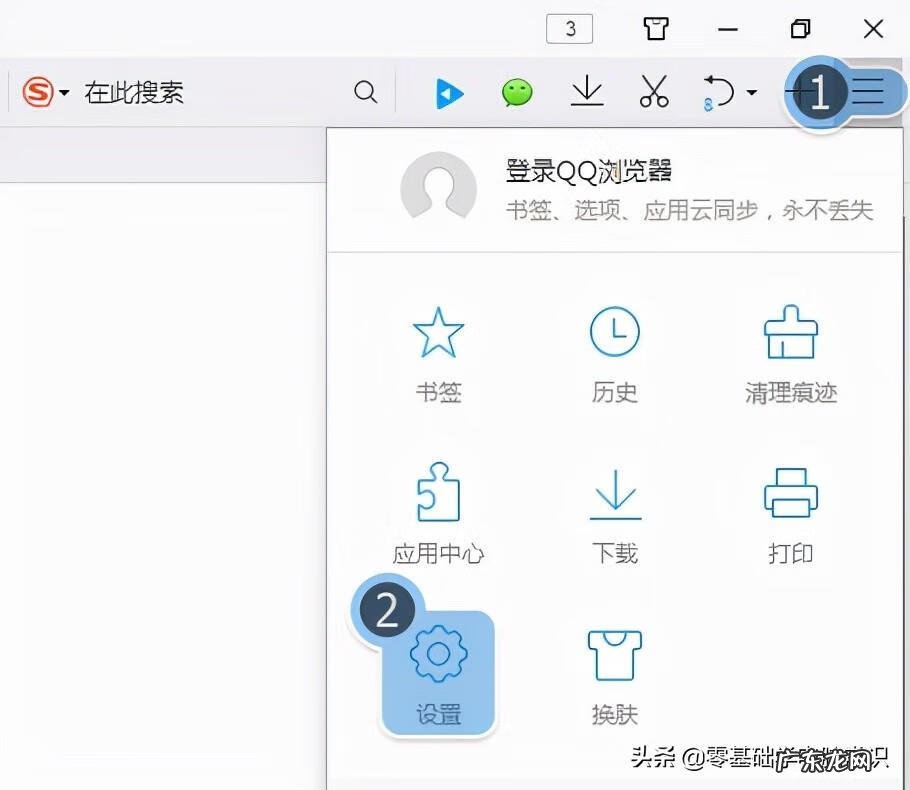
Task: Open 书签 bookmarks from the menu
Action: (x=438, y=355)
